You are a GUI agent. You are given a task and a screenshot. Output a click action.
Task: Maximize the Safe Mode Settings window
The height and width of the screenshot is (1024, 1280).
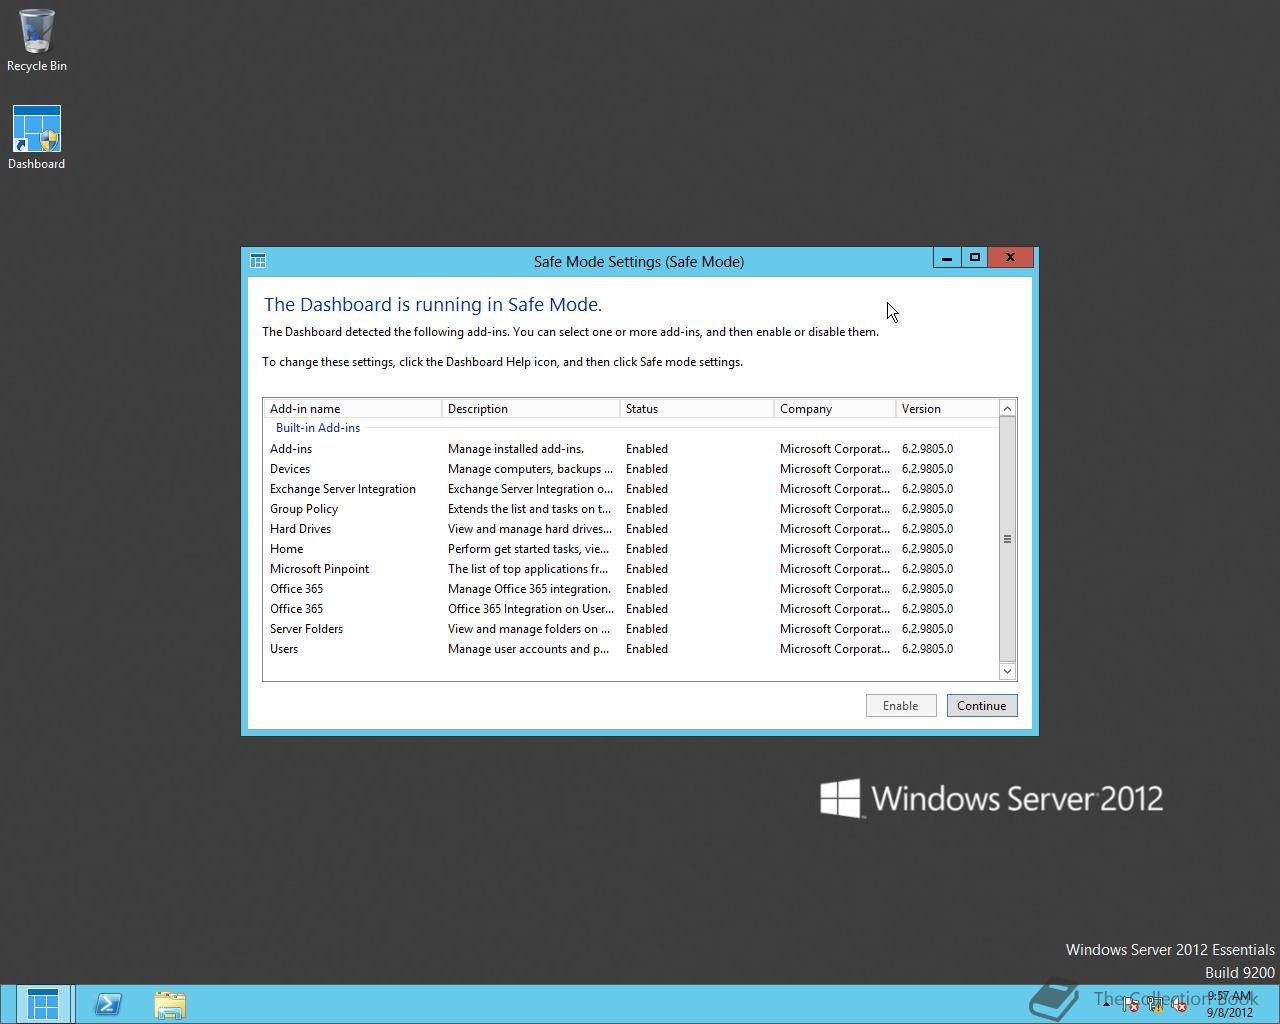pos(974,257)
